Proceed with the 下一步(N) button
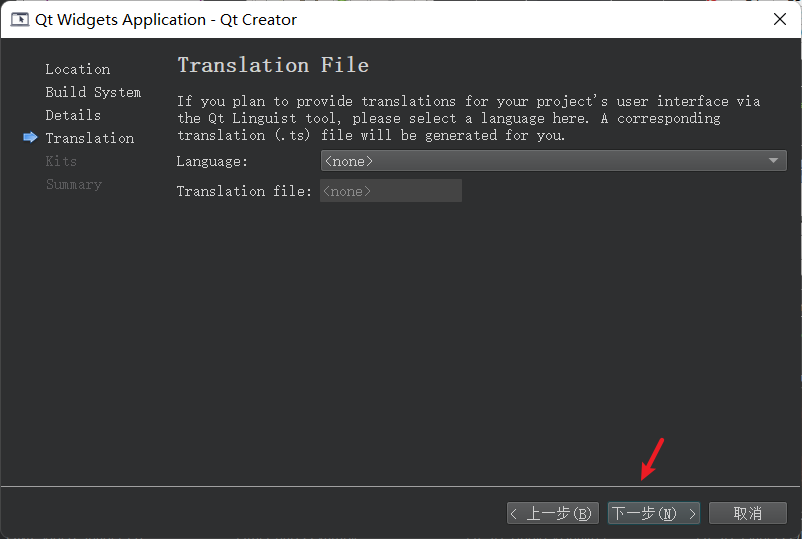This screenshot has width=802, height=539. coord(654,513)
